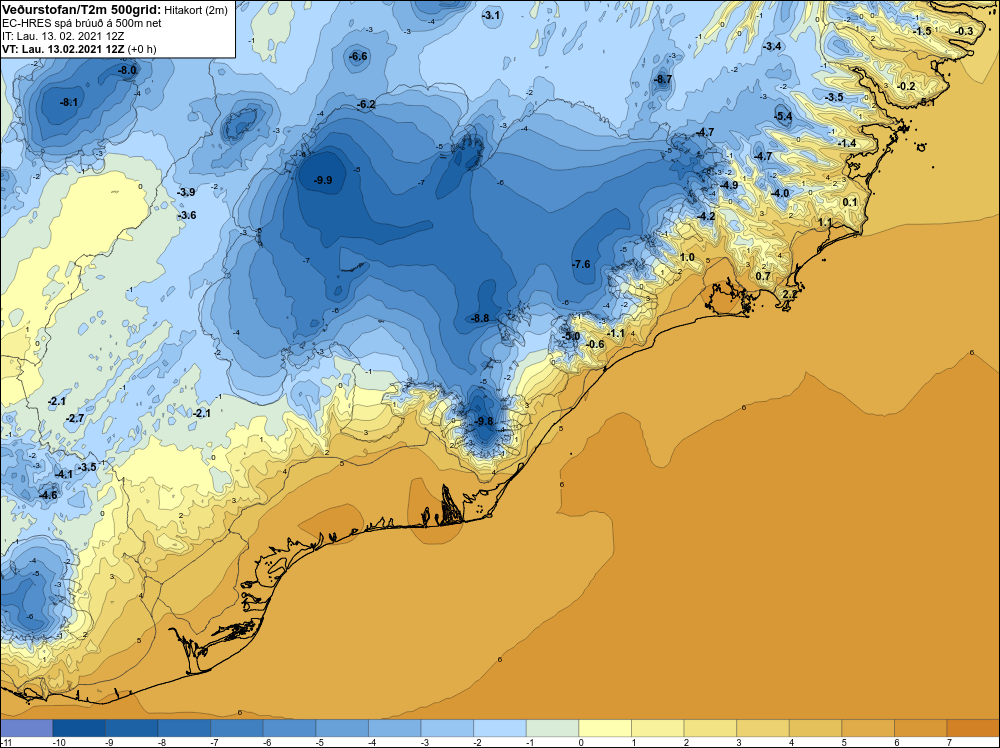Pick the legend swatch between -8 and -7
1000x748 pixels.
tap(184, 728)
